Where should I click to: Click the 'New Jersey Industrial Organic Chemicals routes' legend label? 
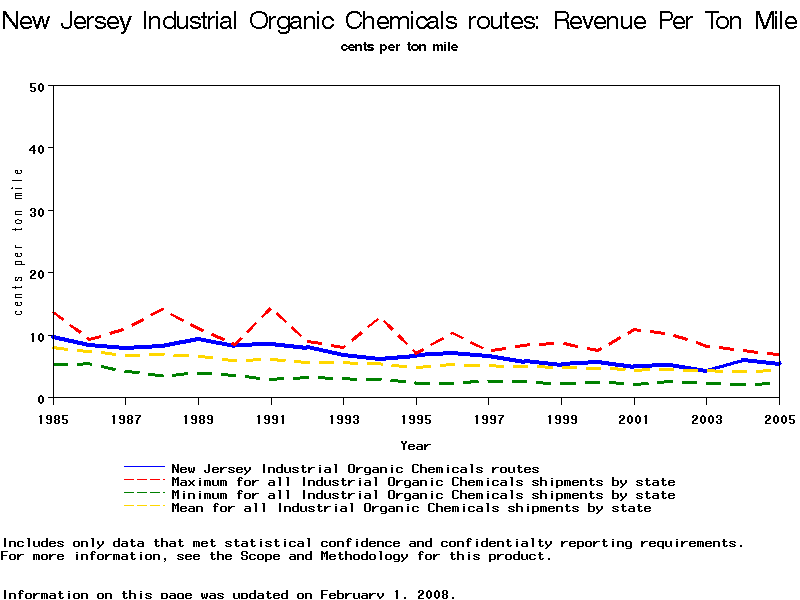355,468
